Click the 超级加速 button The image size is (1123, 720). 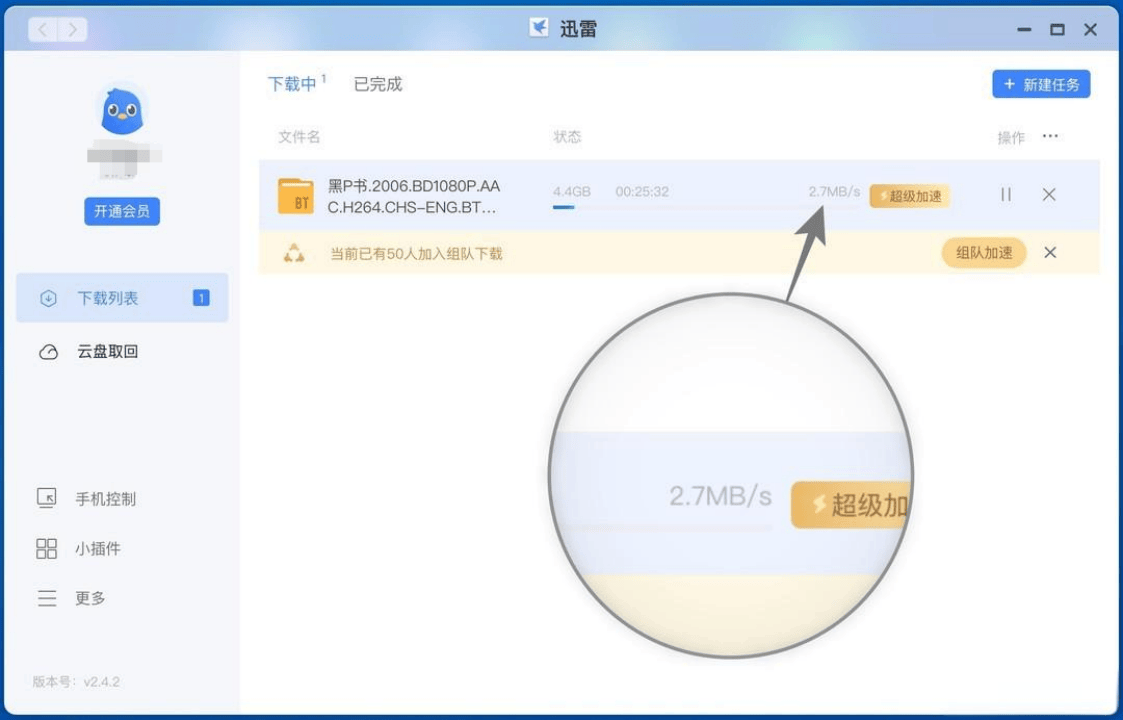(x=910, y=196)
